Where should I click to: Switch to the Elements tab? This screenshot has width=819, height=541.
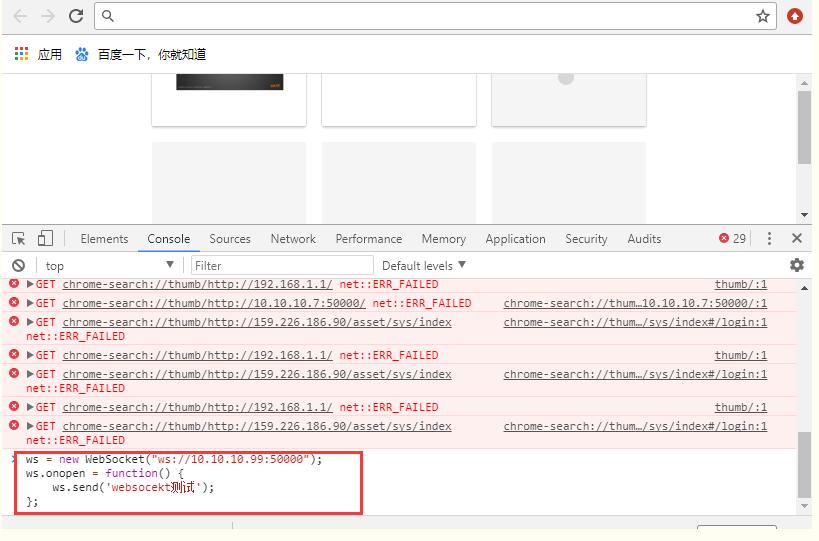[x=104, y=239]
